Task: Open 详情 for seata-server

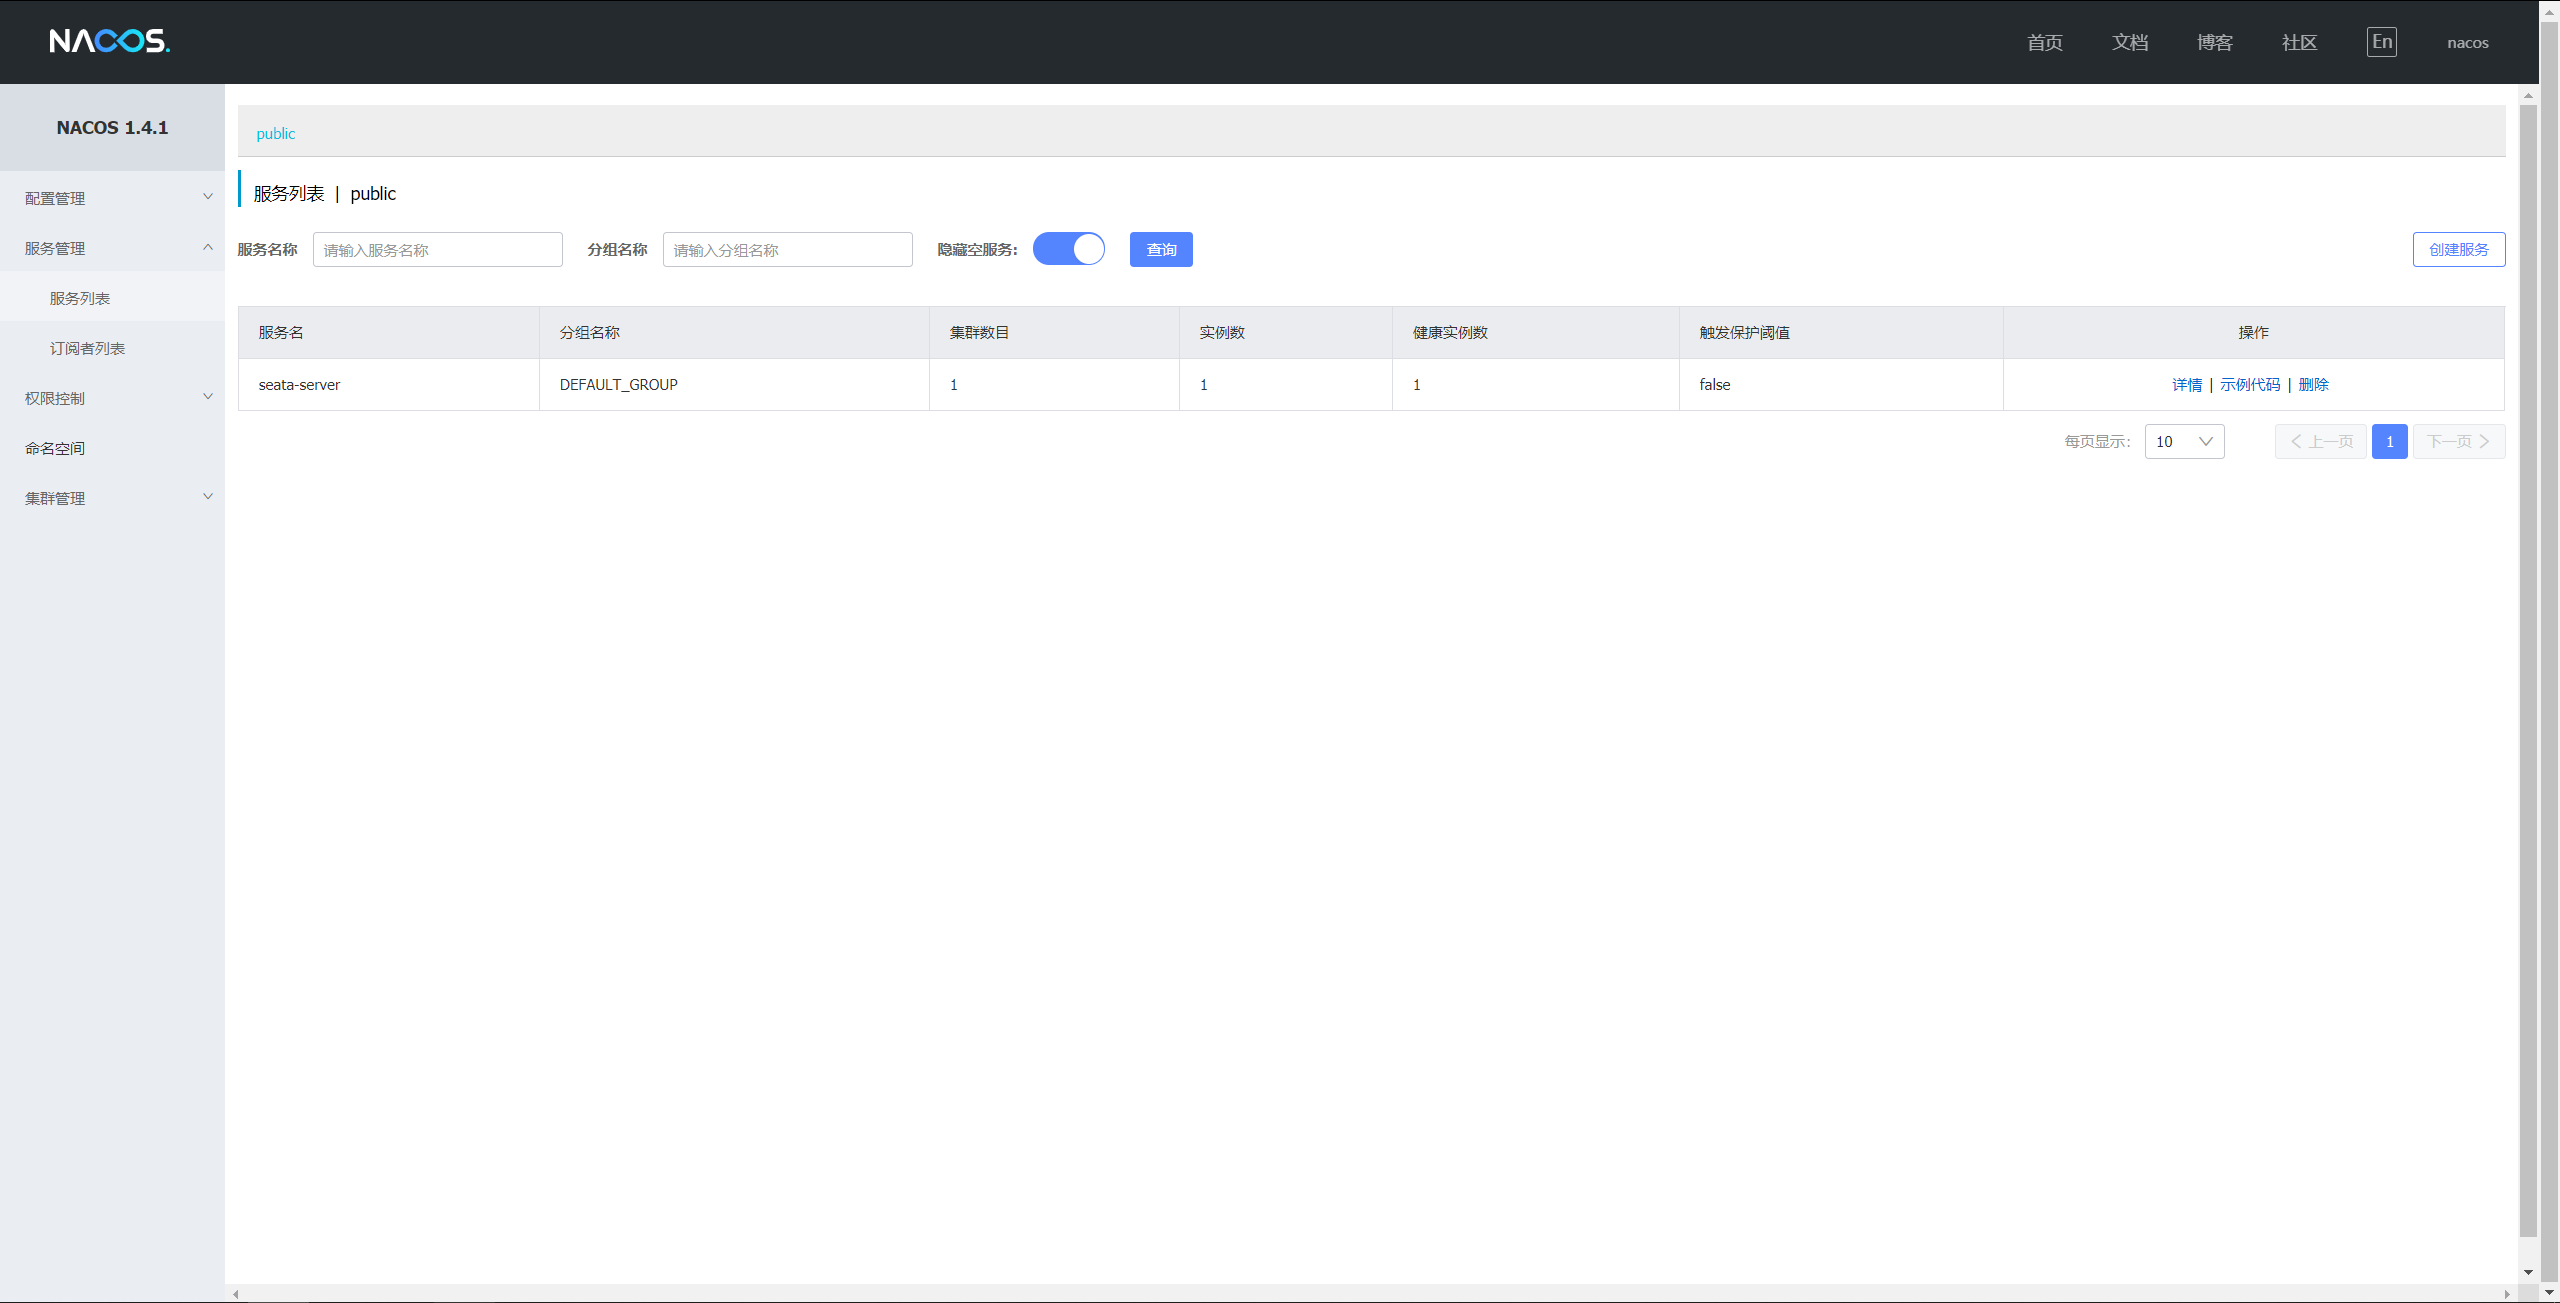Action: (x=2186, y=385)
